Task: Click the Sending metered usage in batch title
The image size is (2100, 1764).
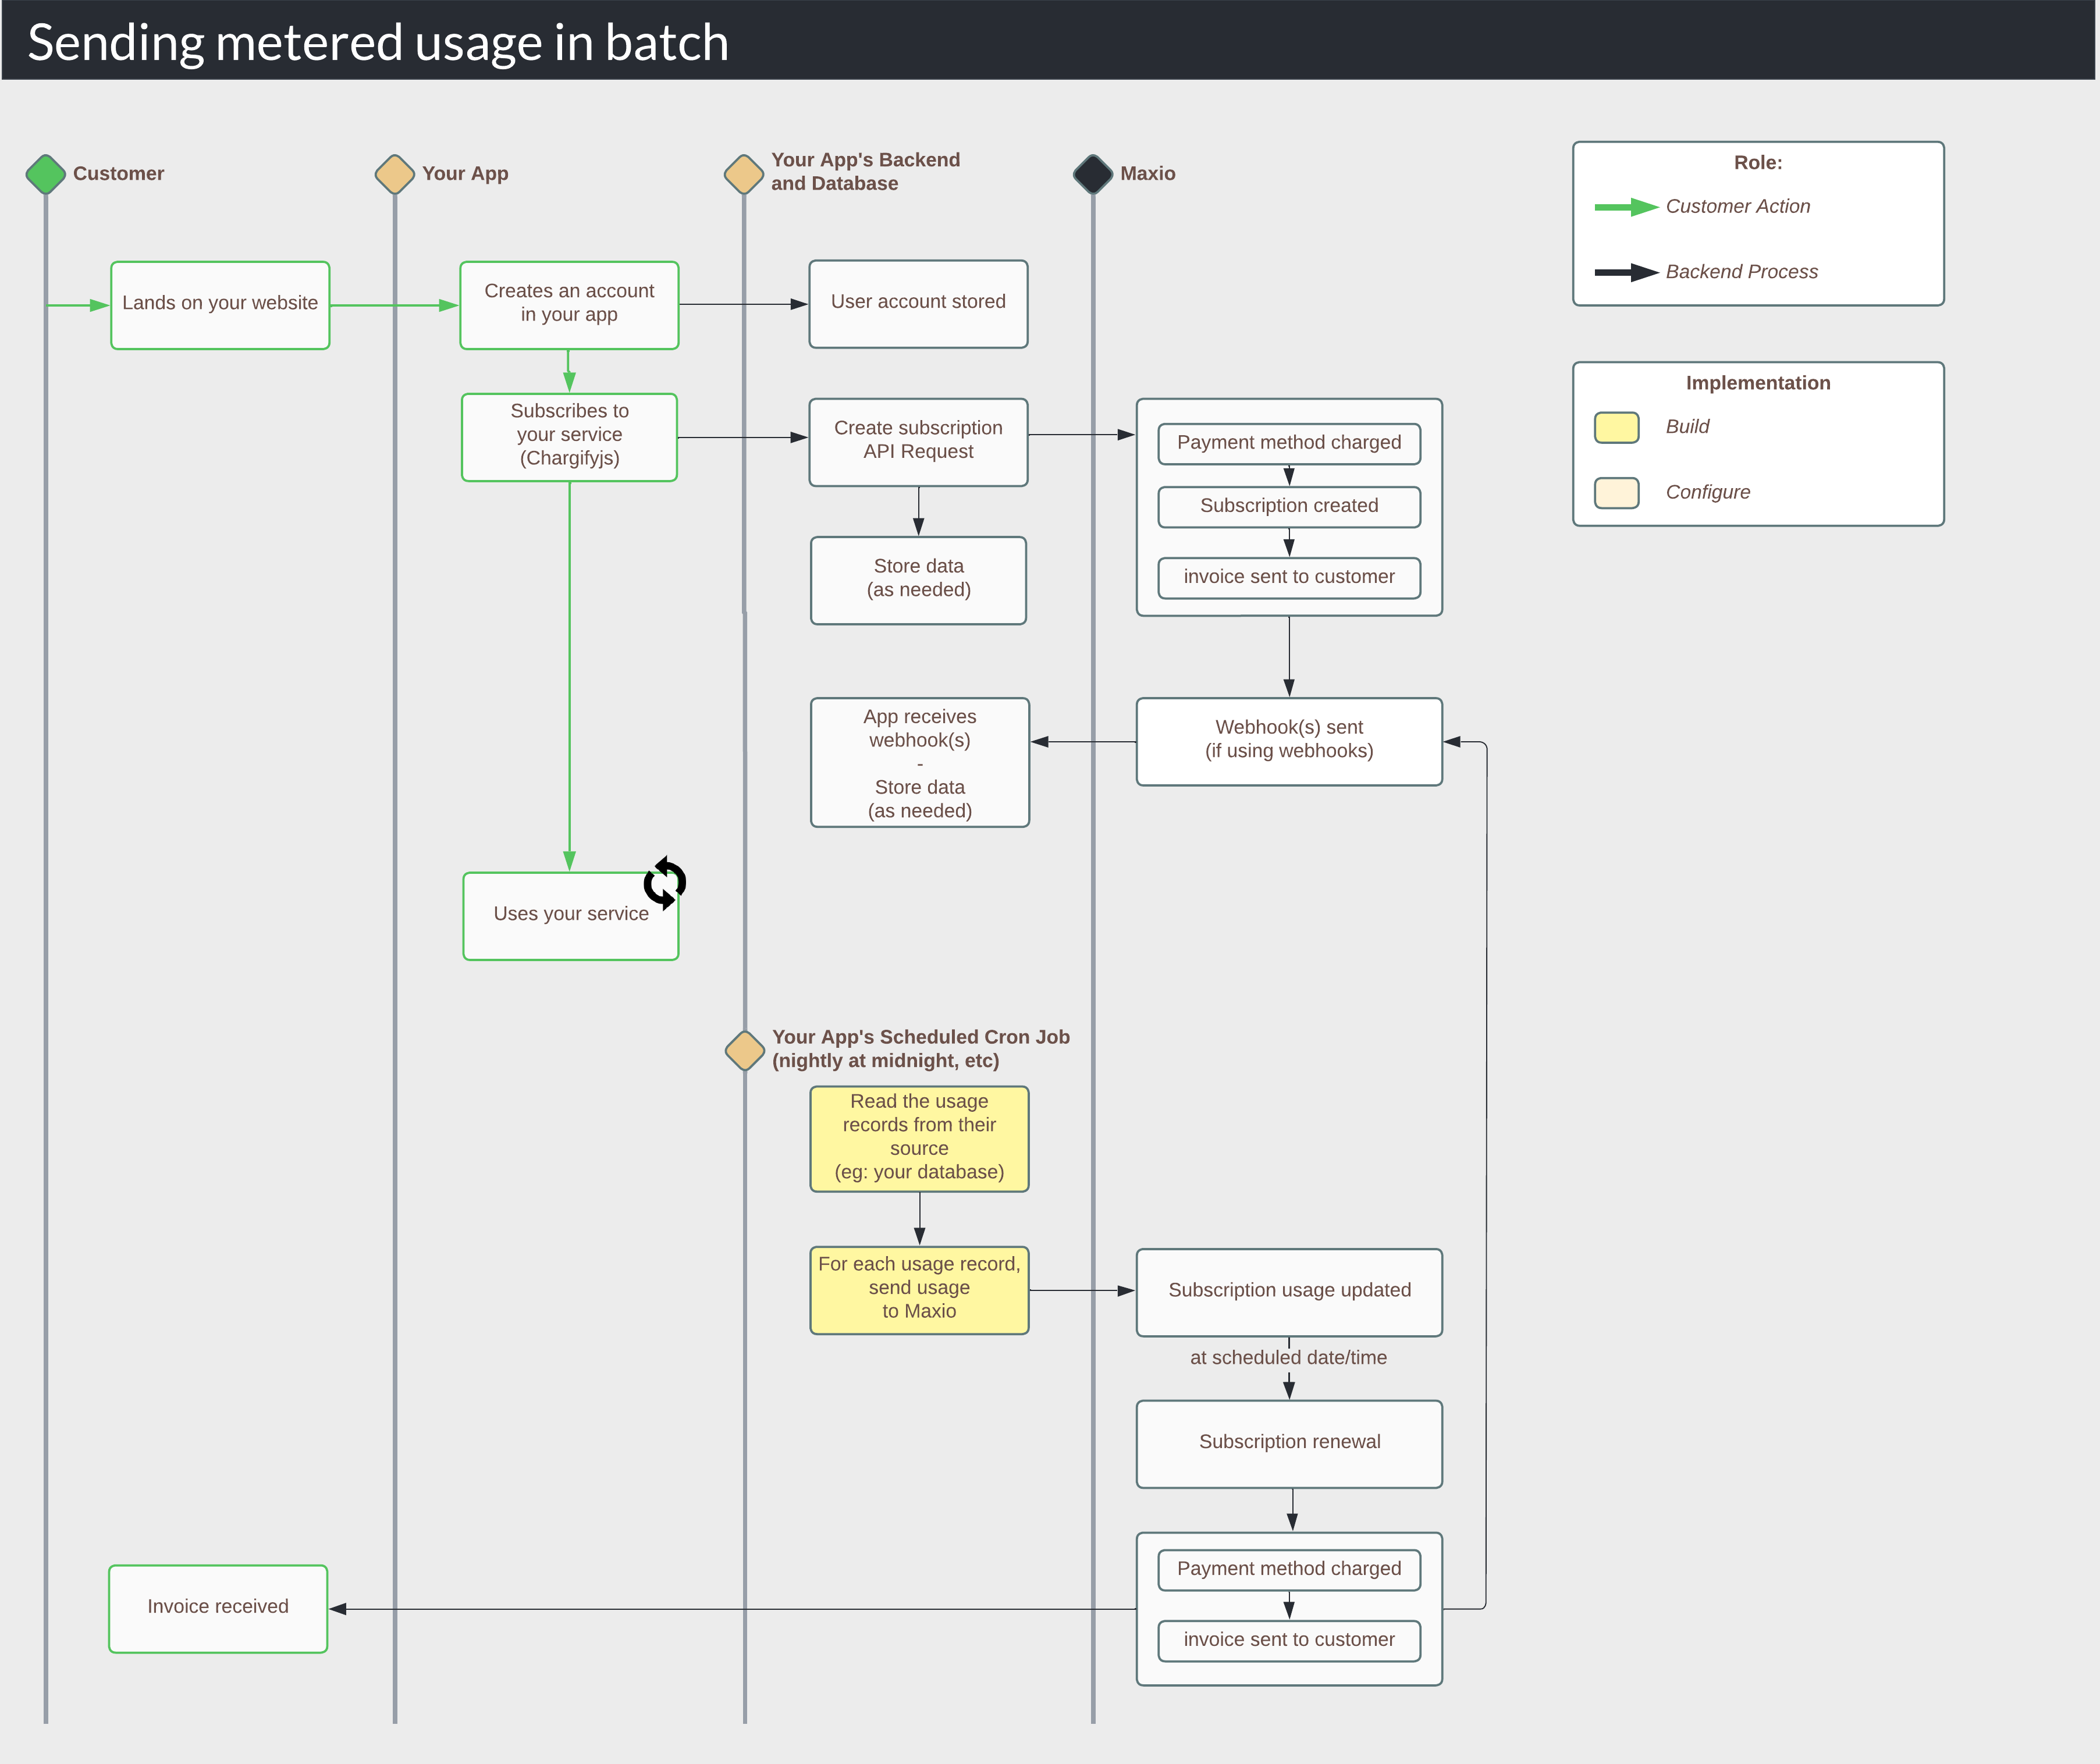Action: click(x=378, y=42)
